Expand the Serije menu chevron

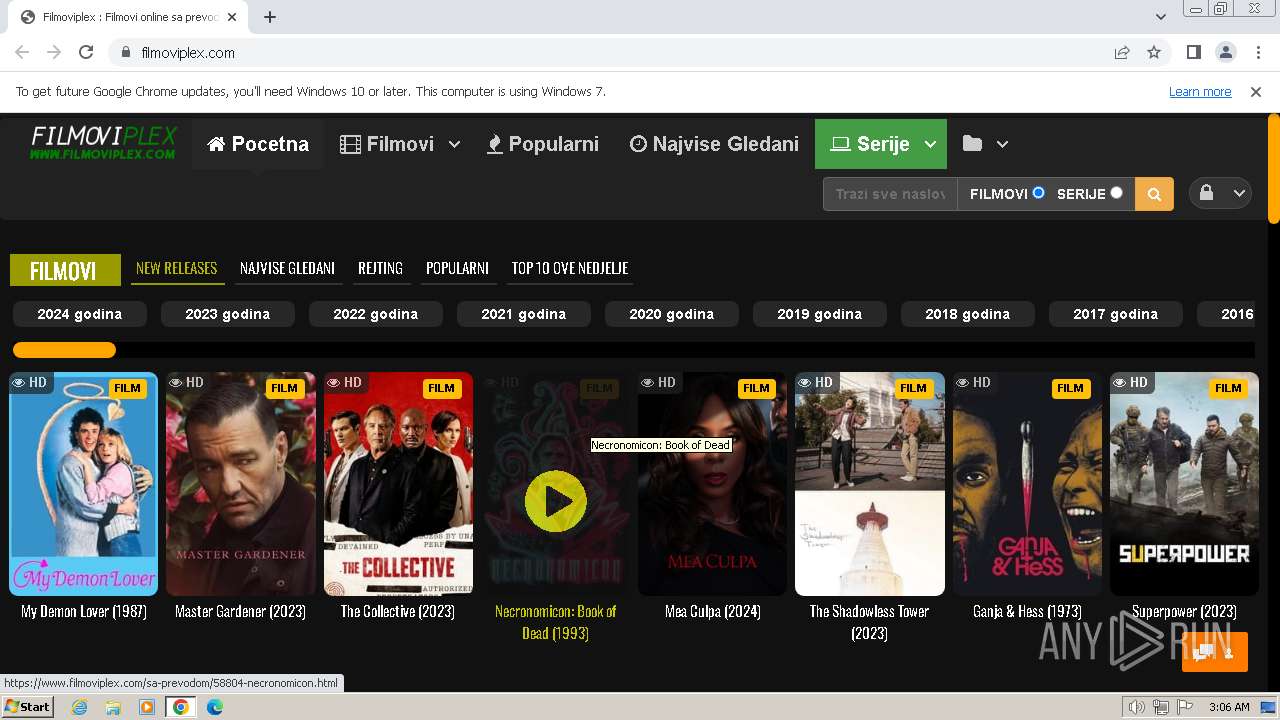930,144
